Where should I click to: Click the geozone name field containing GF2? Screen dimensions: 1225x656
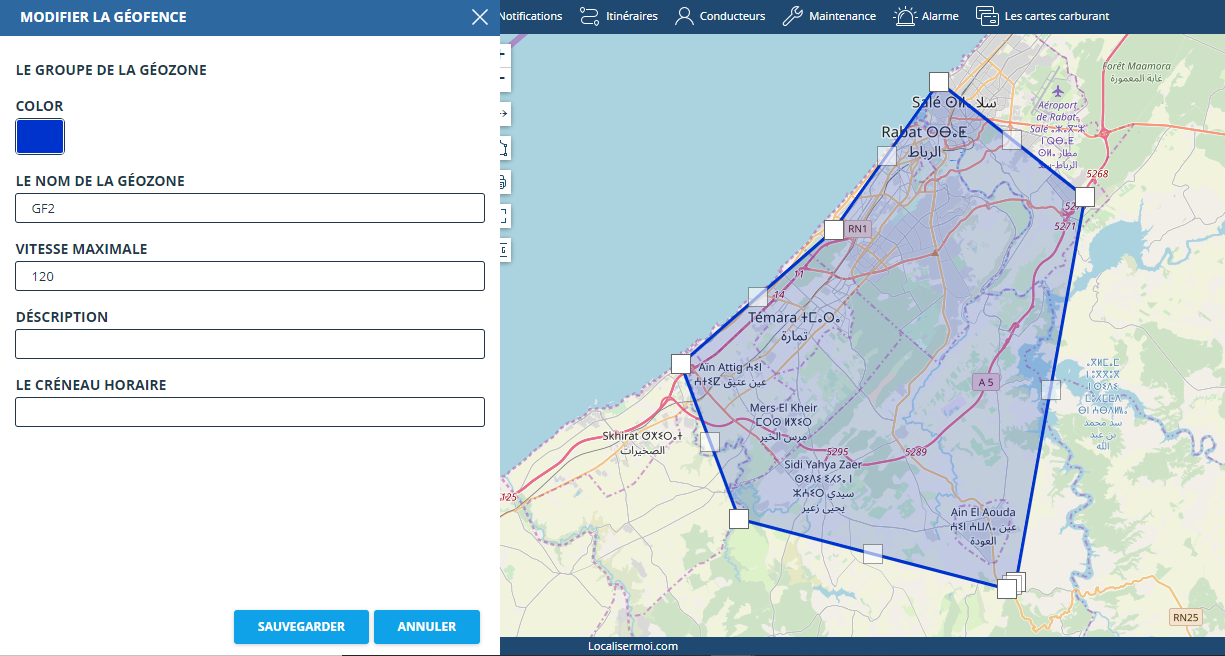[x=250, y=208]
